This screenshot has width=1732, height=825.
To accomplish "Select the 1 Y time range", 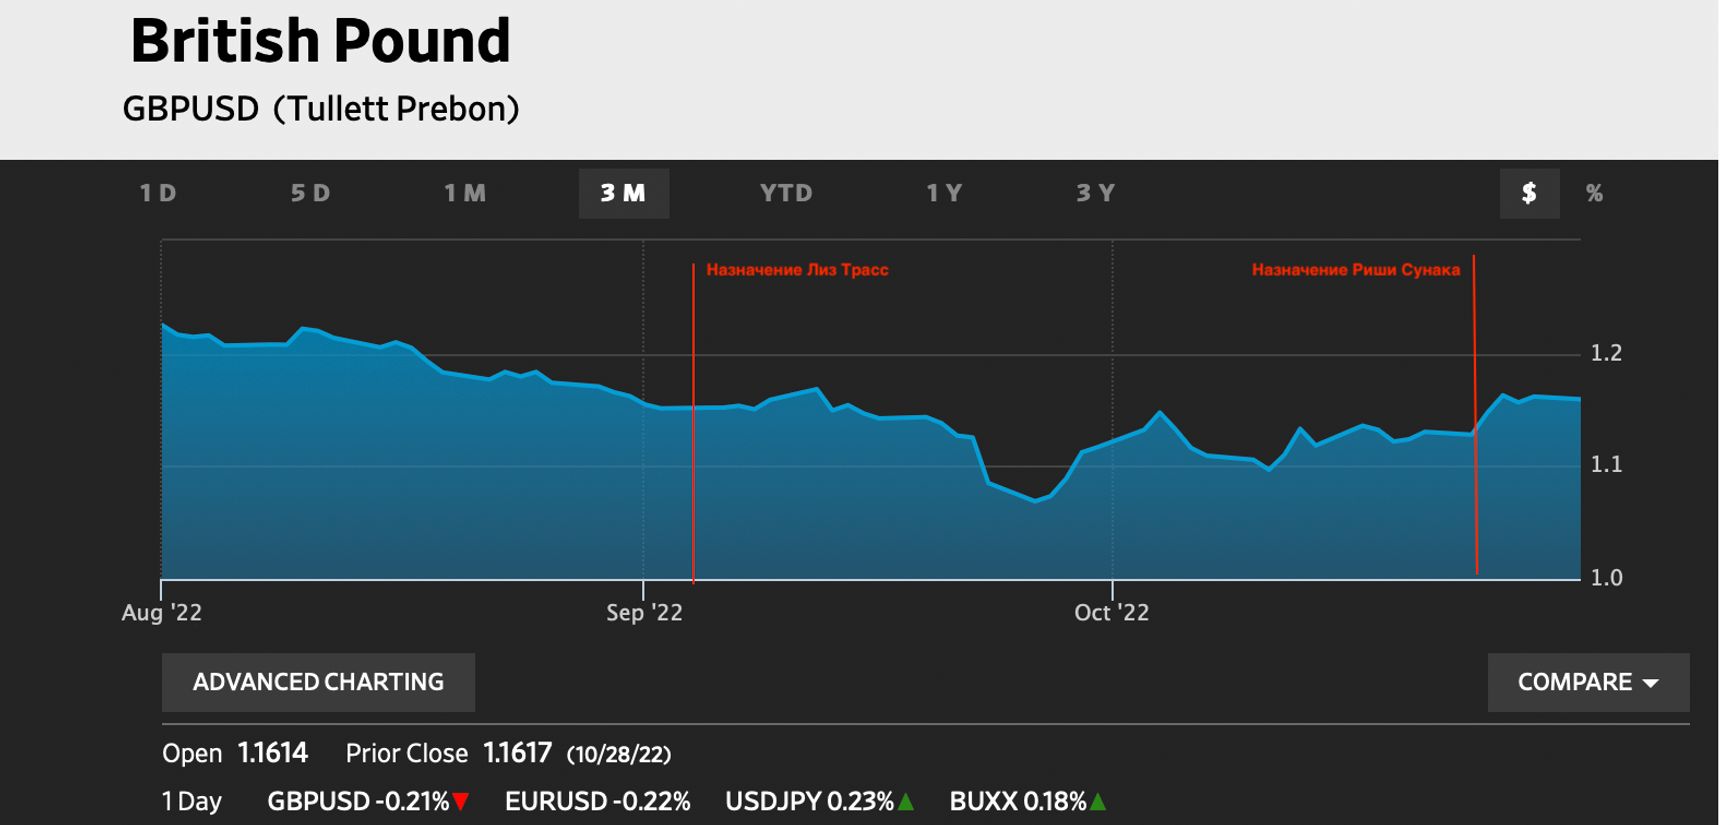I will pyautogui.click(x=944, y=193).
